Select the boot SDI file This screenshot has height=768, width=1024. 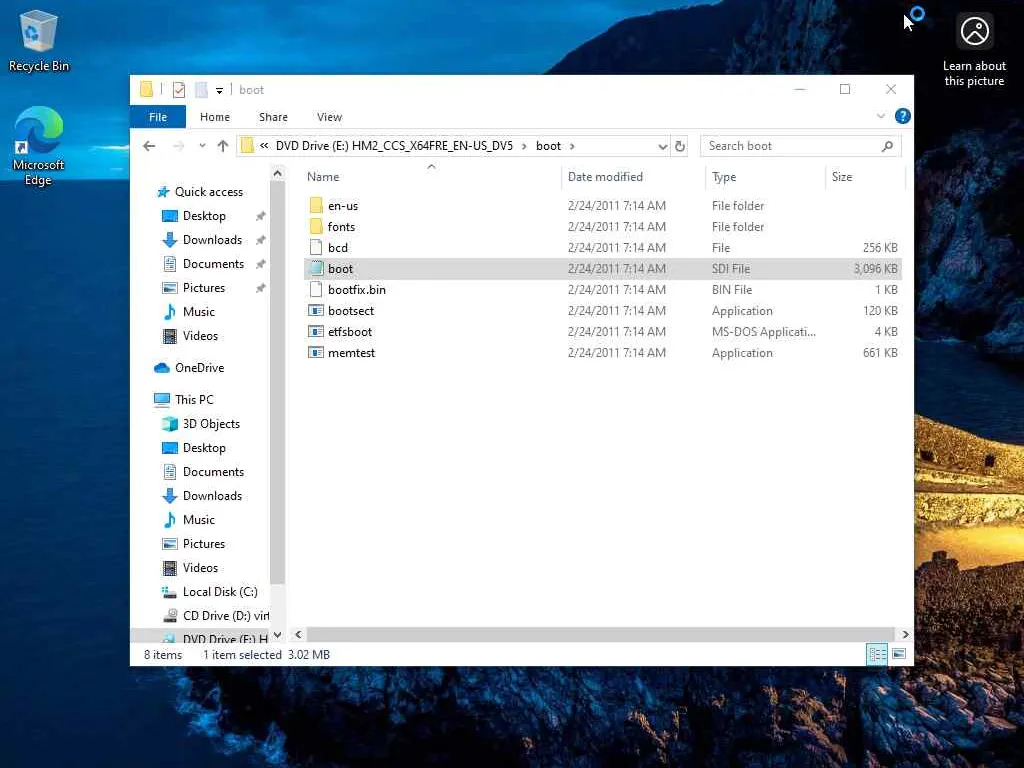coord(602,268)
